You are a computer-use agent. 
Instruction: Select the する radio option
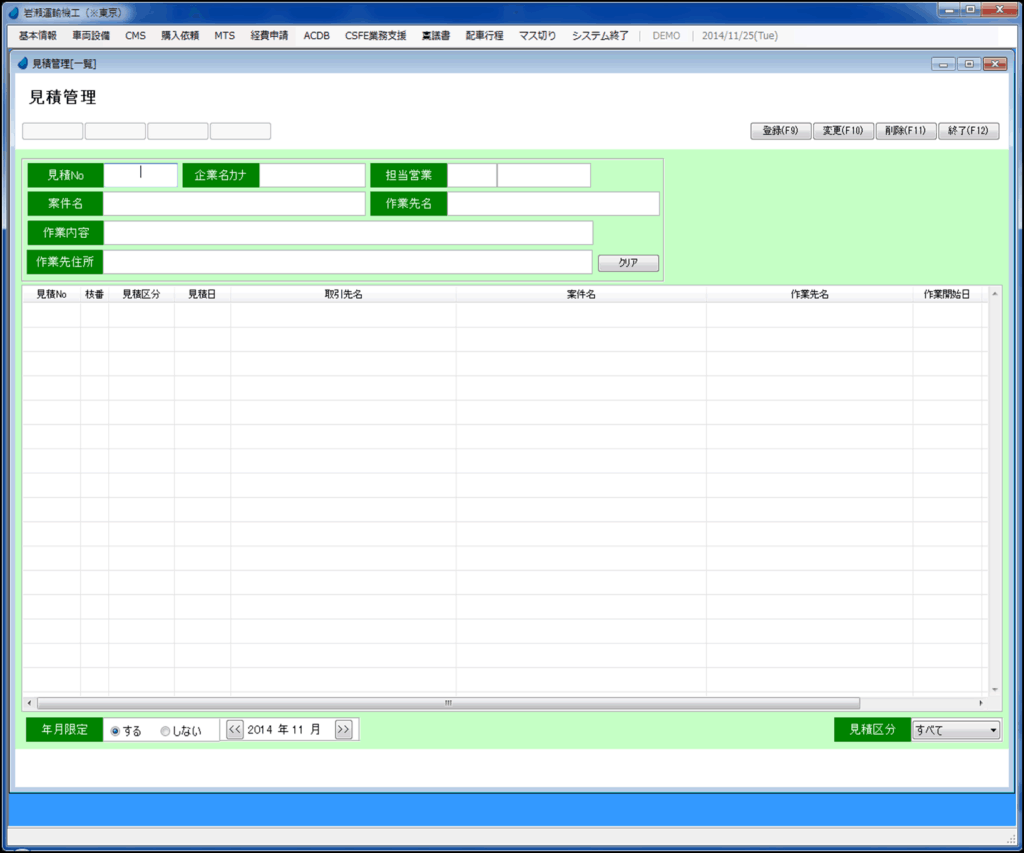(116, 731)
